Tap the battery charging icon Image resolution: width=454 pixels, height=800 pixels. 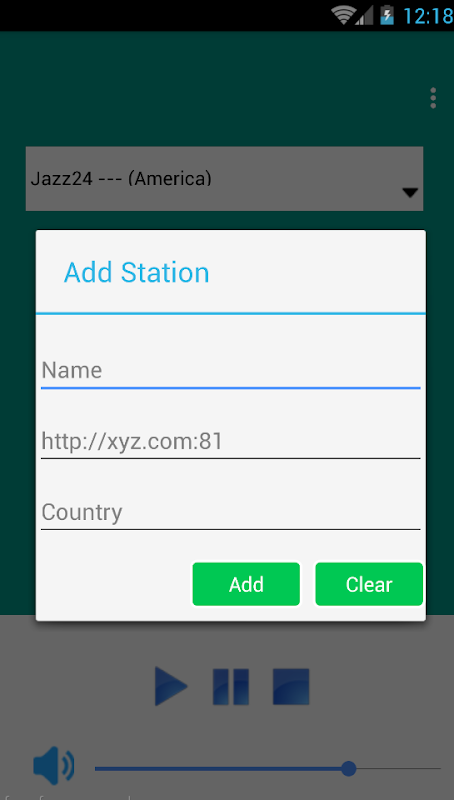[387, 15]
